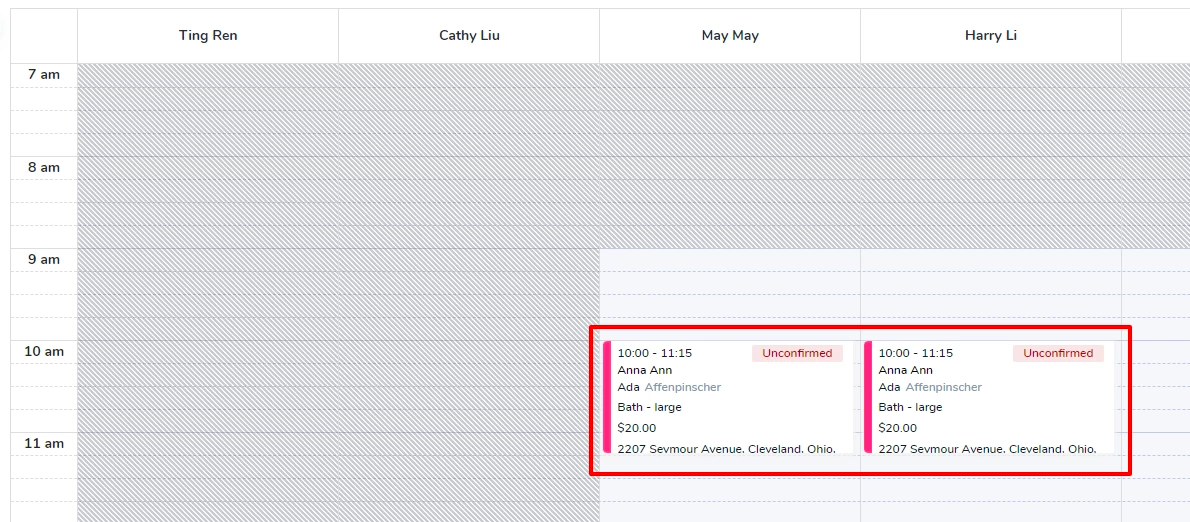Click 'Bath - large' in May May's appointment
The width and height of the screenshot is (1190, 522).
point(650,407)
